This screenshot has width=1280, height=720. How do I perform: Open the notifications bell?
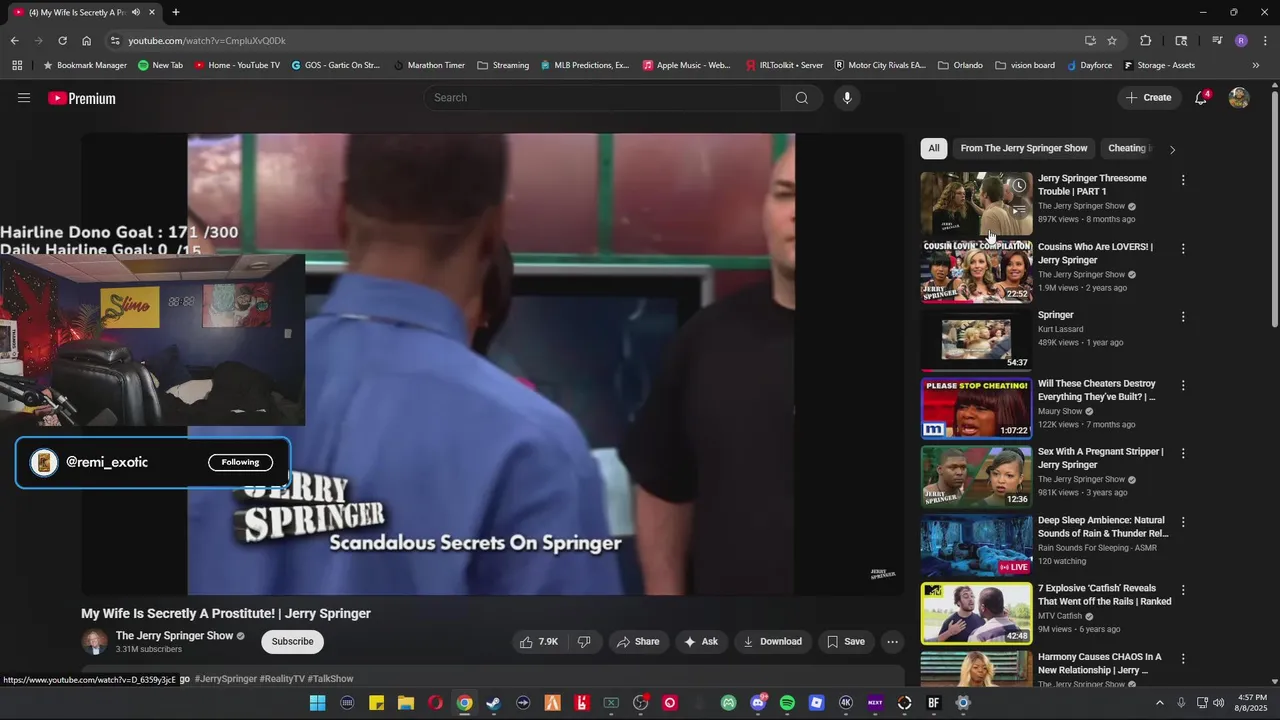[x=1202, y=97]
